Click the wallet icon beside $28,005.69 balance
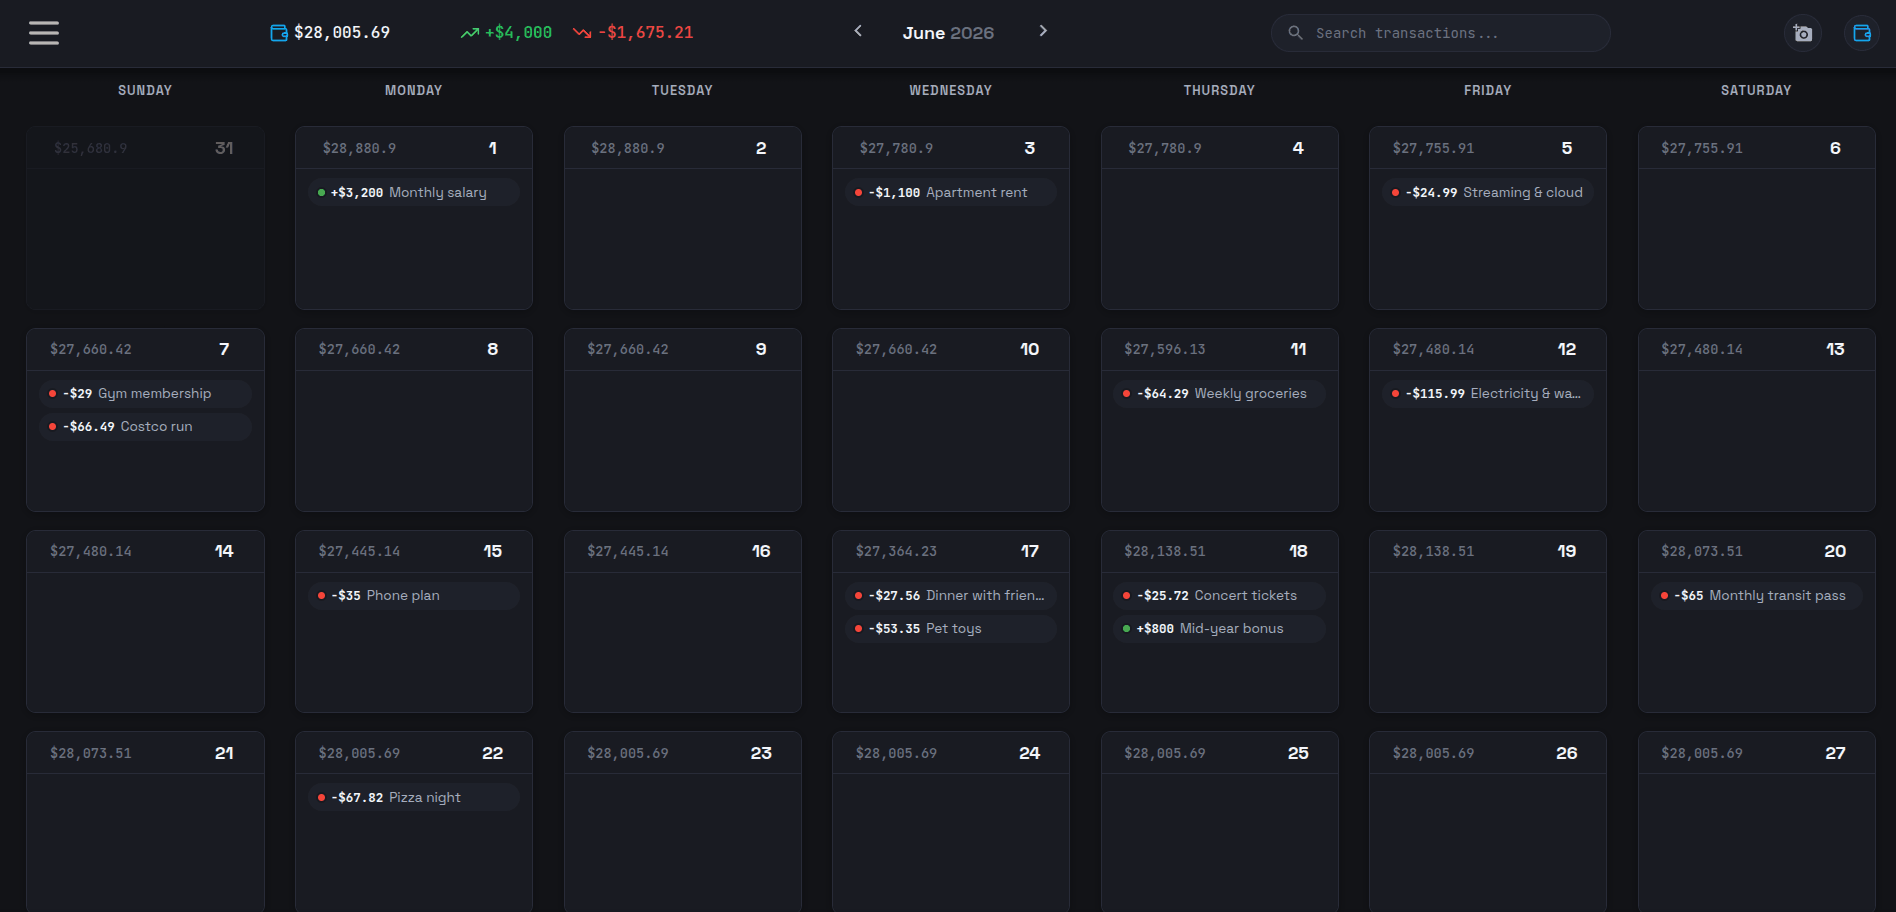 279,33
